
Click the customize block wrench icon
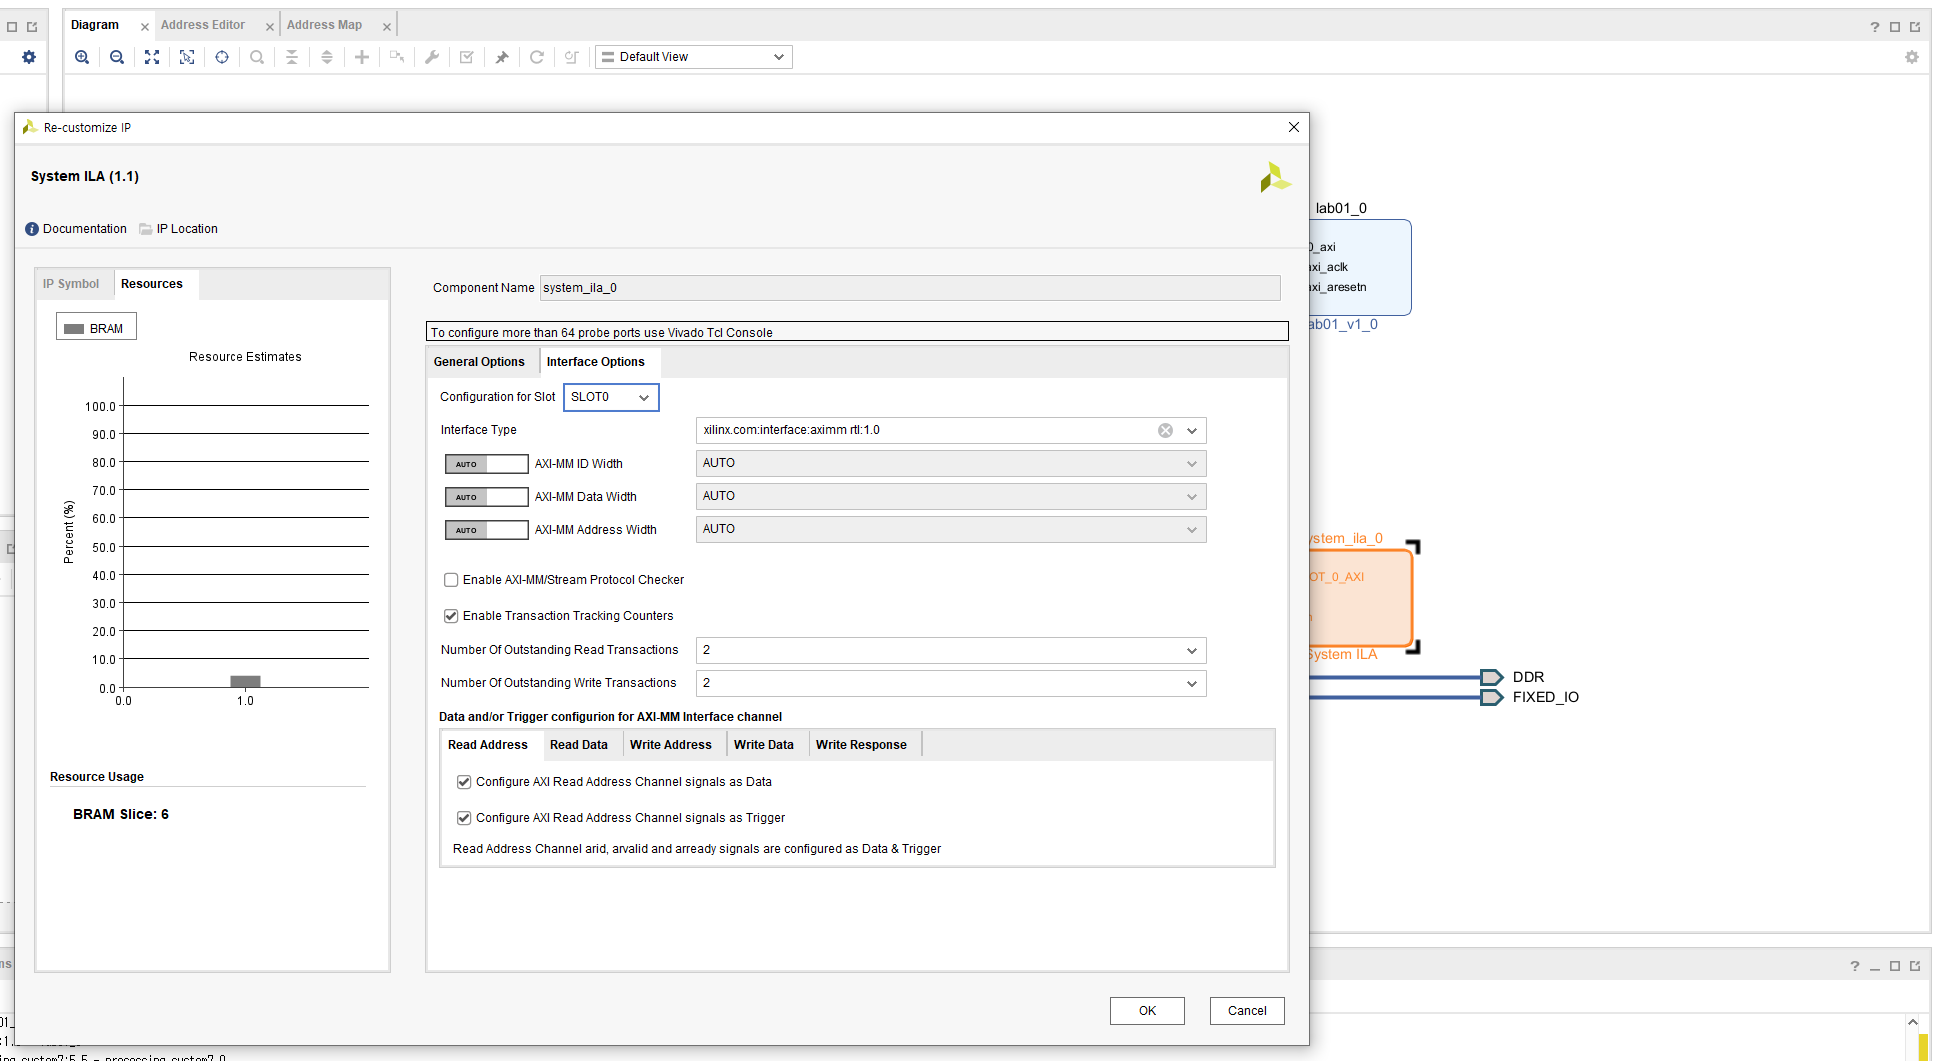[x=432, y=57]
